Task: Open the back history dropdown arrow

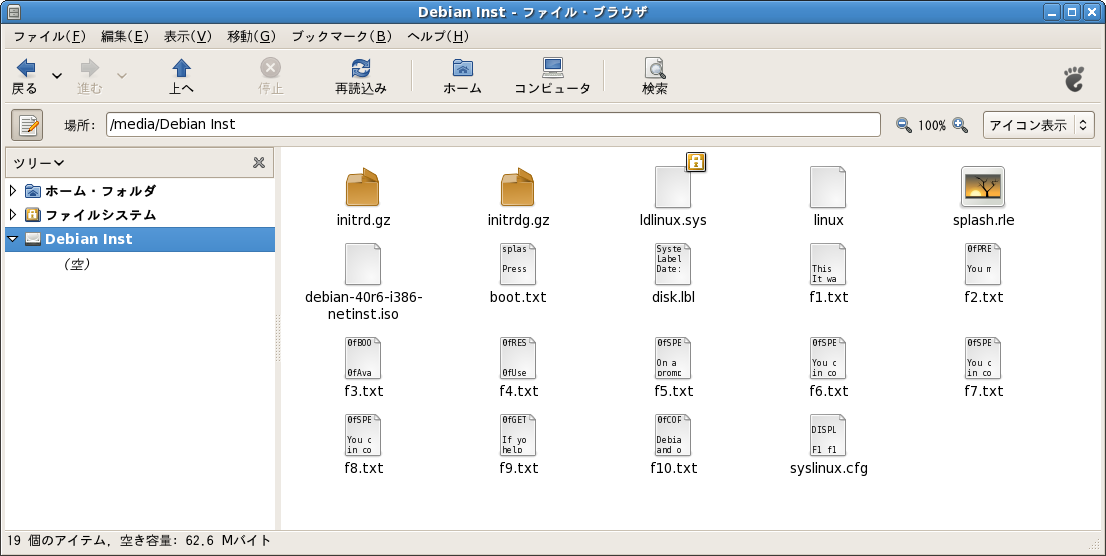Action: tap(57, 76)
